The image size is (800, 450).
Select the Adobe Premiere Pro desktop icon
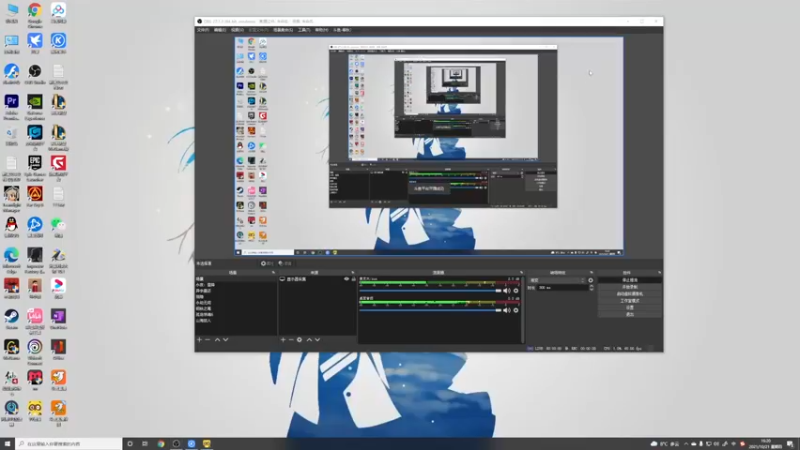coord(11,106)
